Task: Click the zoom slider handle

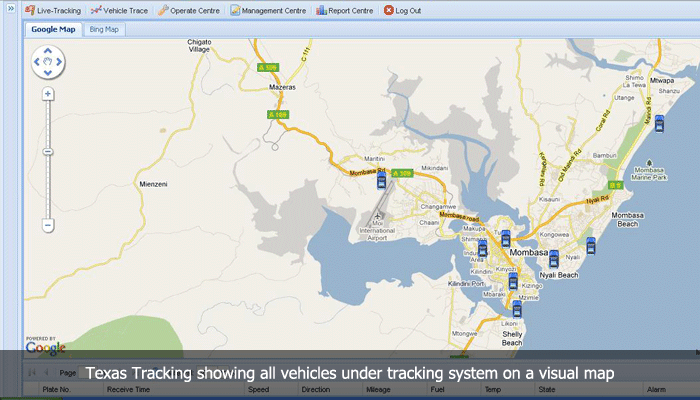Action: (48, 152)
